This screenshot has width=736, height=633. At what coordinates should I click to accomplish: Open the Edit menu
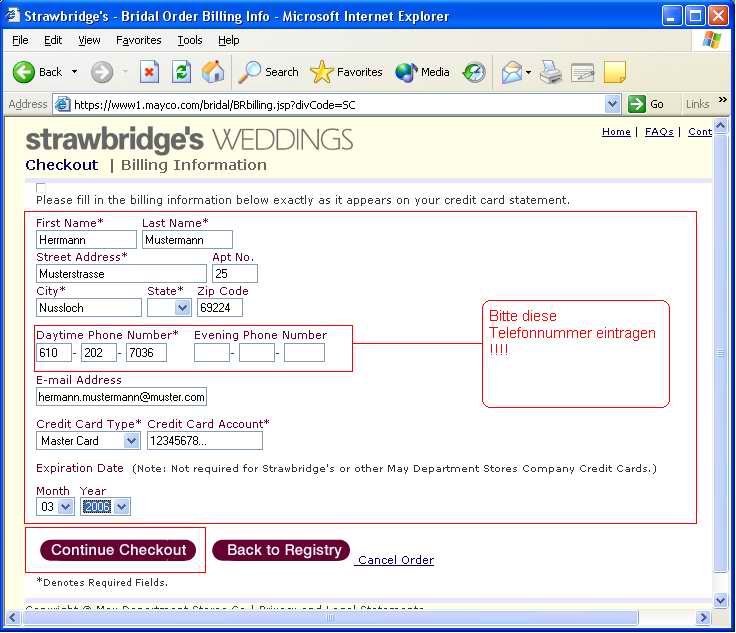[53, 40]
